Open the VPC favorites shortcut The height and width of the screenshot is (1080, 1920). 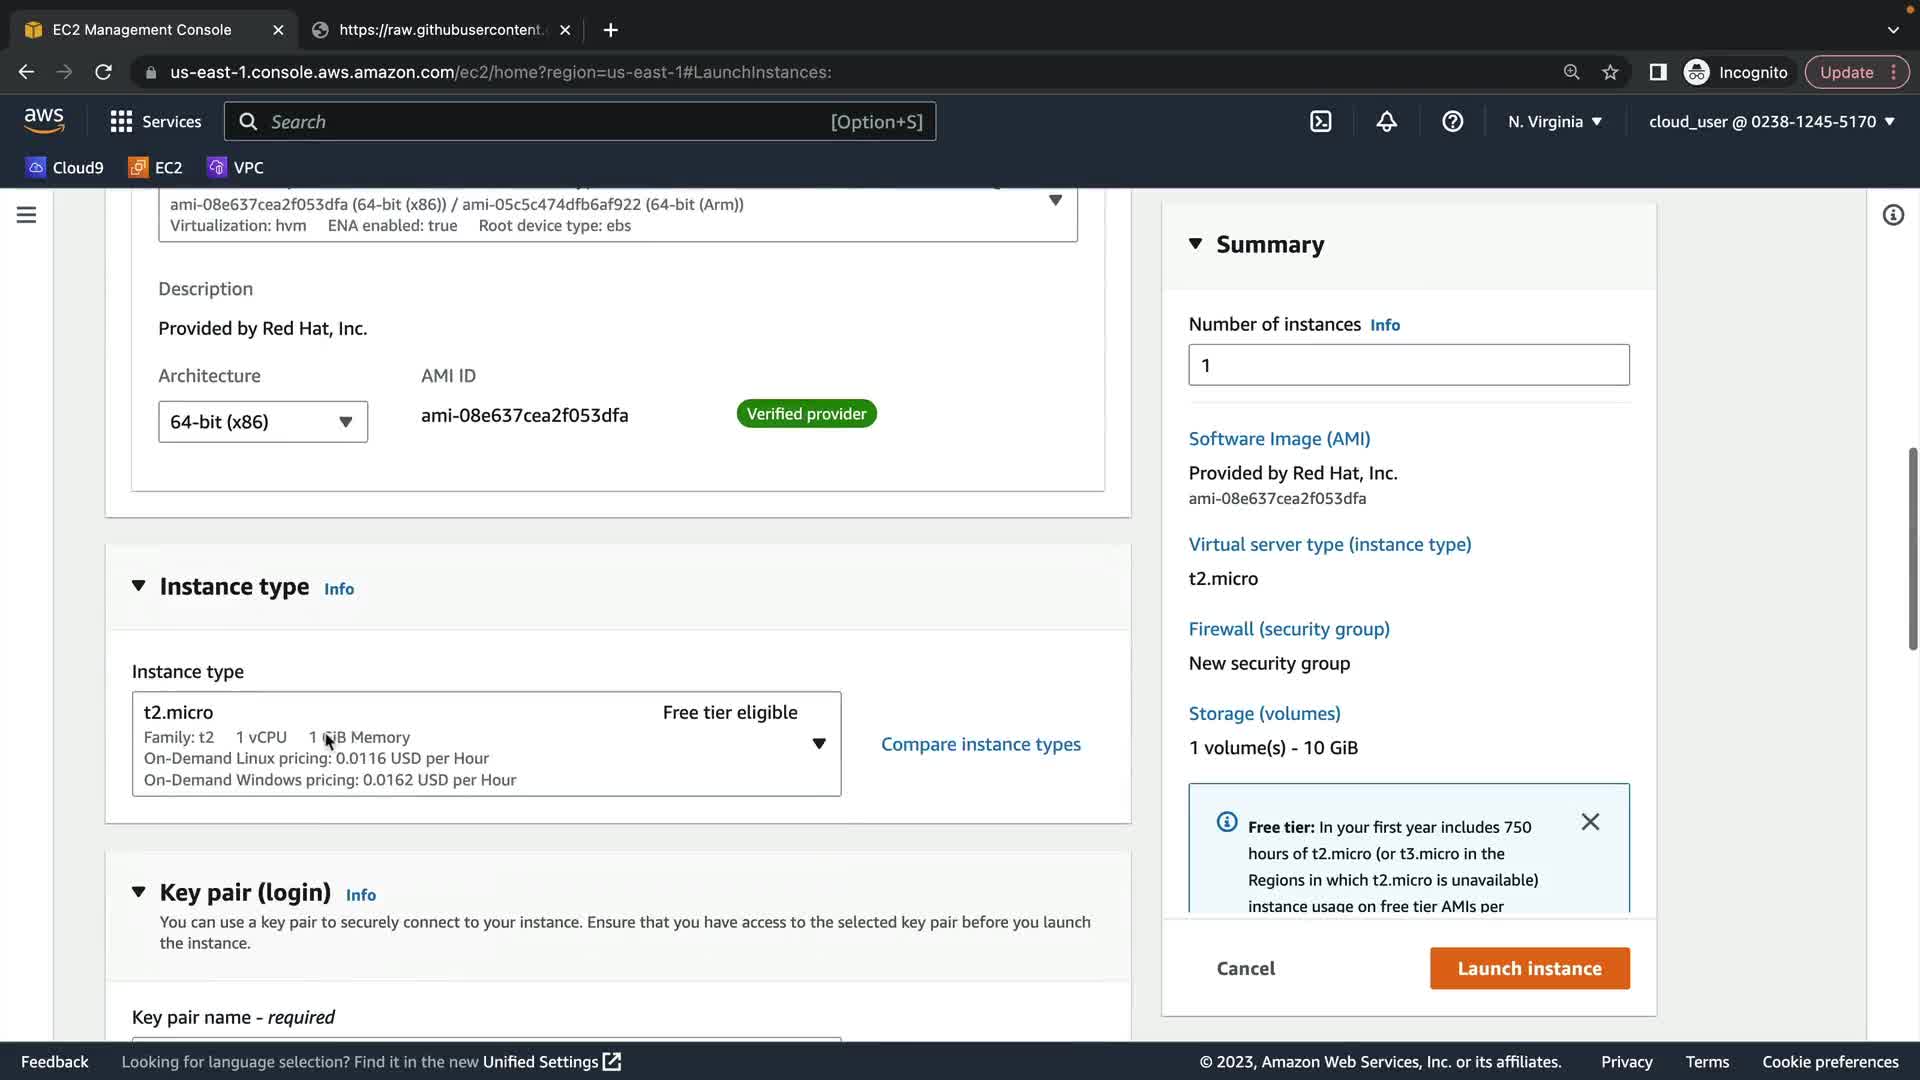[236, 167]
